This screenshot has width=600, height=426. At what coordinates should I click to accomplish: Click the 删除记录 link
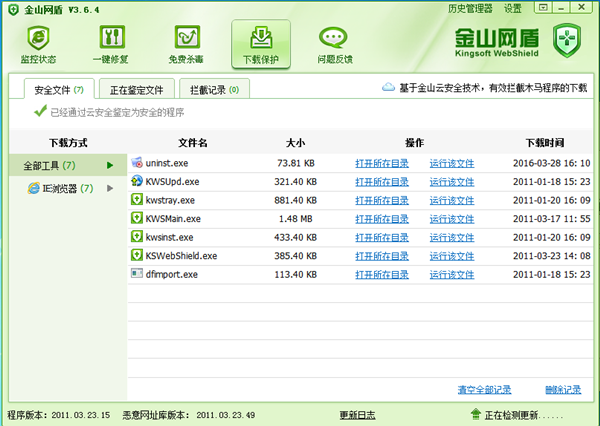click(x=563, y=389)
